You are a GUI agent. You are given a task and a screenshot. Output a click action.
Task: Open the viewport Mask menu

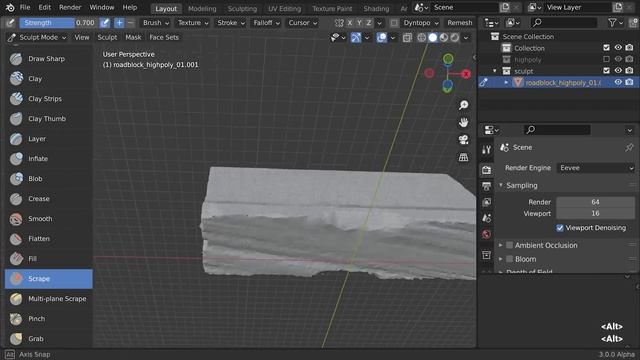pyautogui.click(x=133, y=38)
